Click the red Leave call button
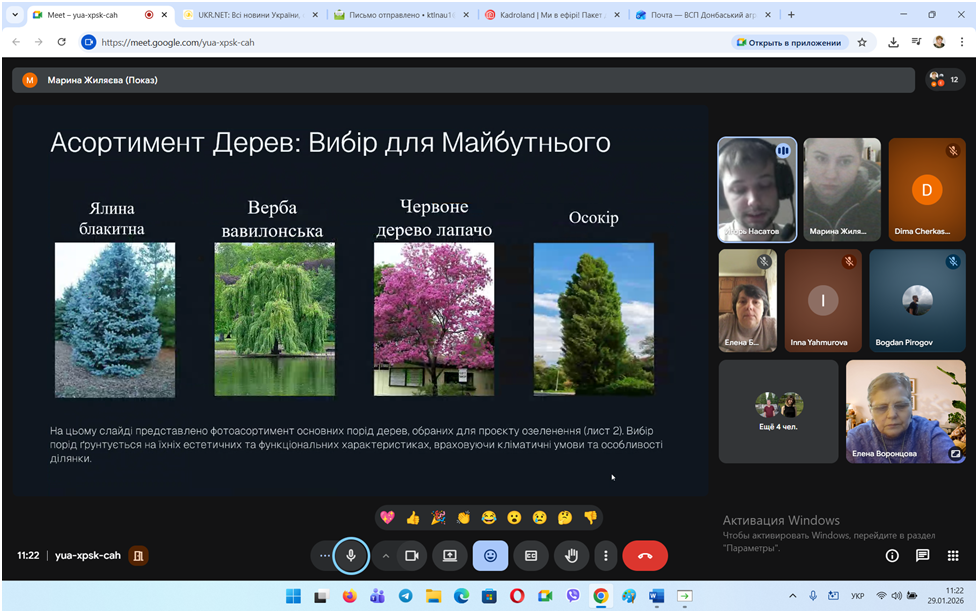This screenshot has height=613, width=978. pyautogui.click(x=645, y=555)
